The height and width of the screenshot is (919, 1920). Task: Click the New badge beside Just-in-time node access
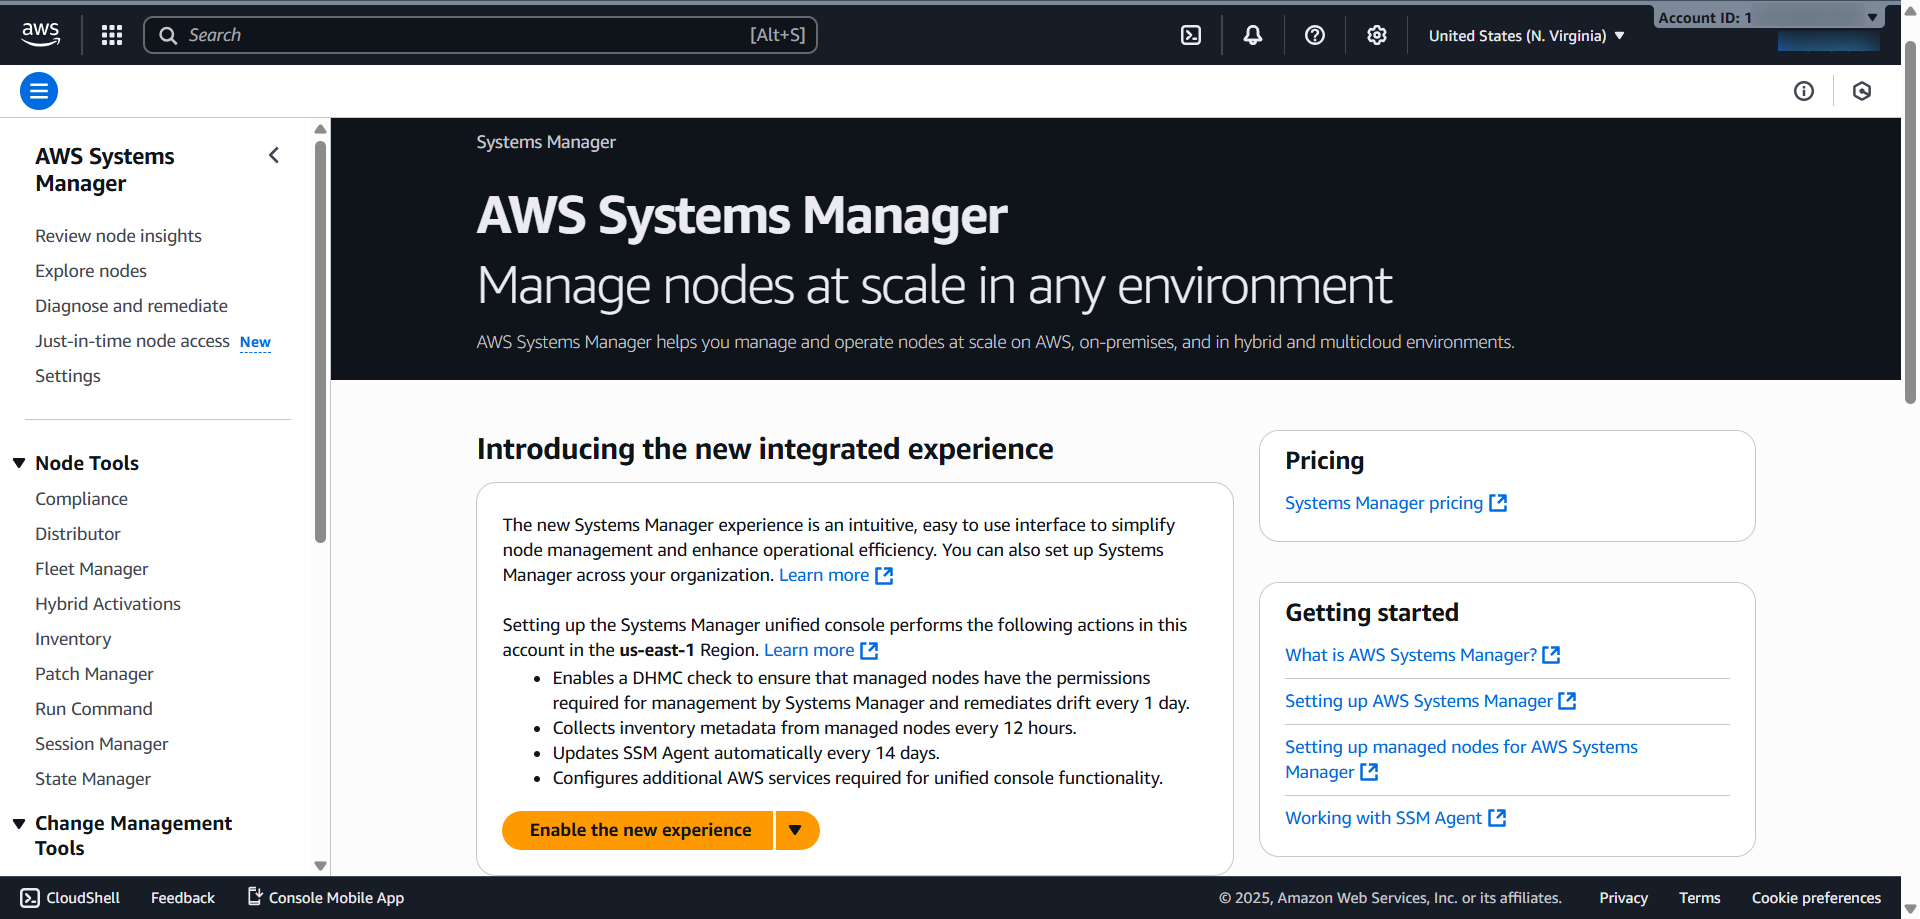255,342
